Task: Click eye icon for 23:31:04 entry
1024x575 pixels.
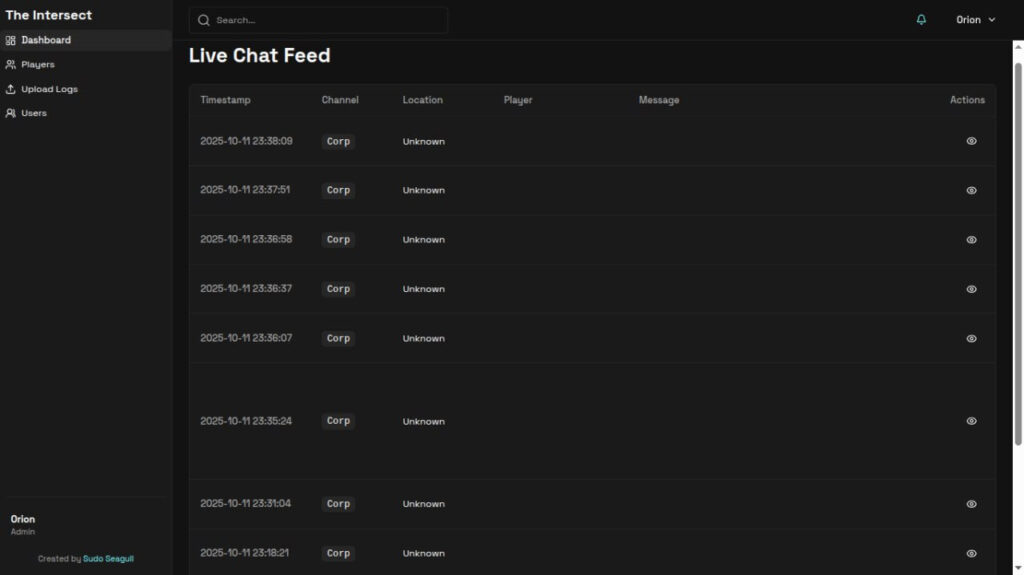Action: coord(971,504)
